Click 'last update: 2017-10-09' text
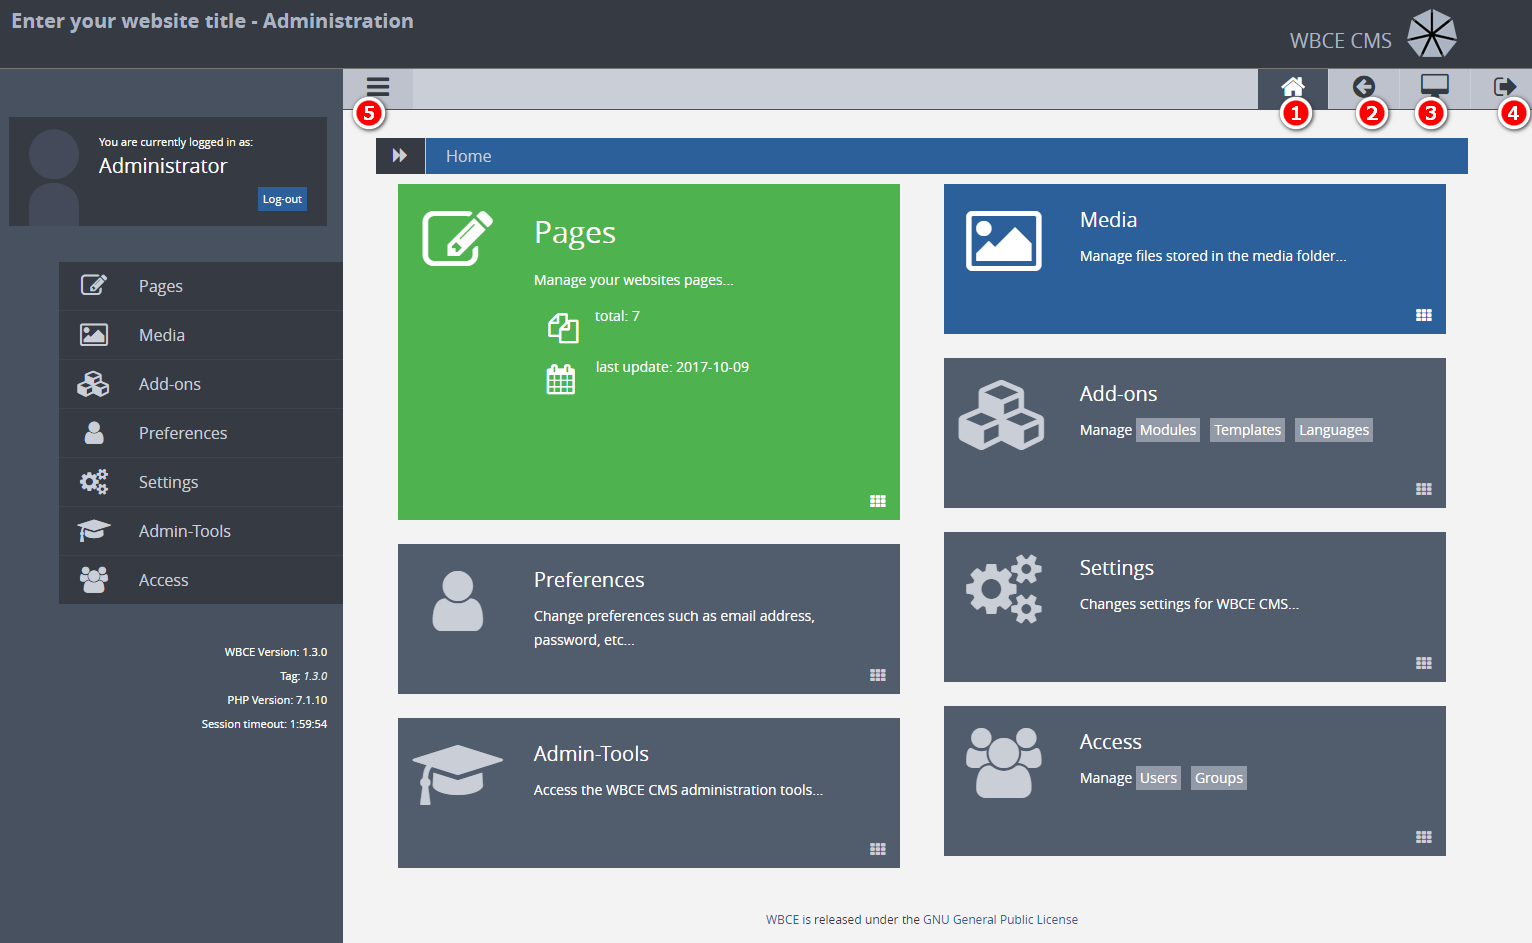Viewport: 1532px width, 943px height. (x=672, y=367)
